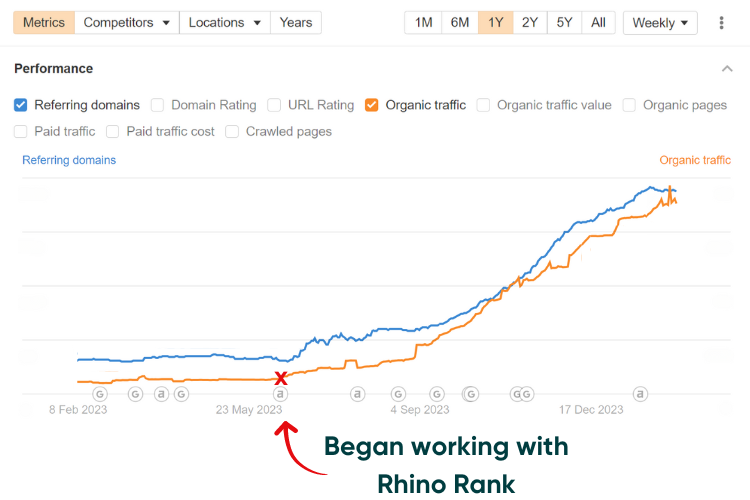Screen dimensions: 750x500
Task: Click the 23 May 2023 date label
Action: [249, 410]
